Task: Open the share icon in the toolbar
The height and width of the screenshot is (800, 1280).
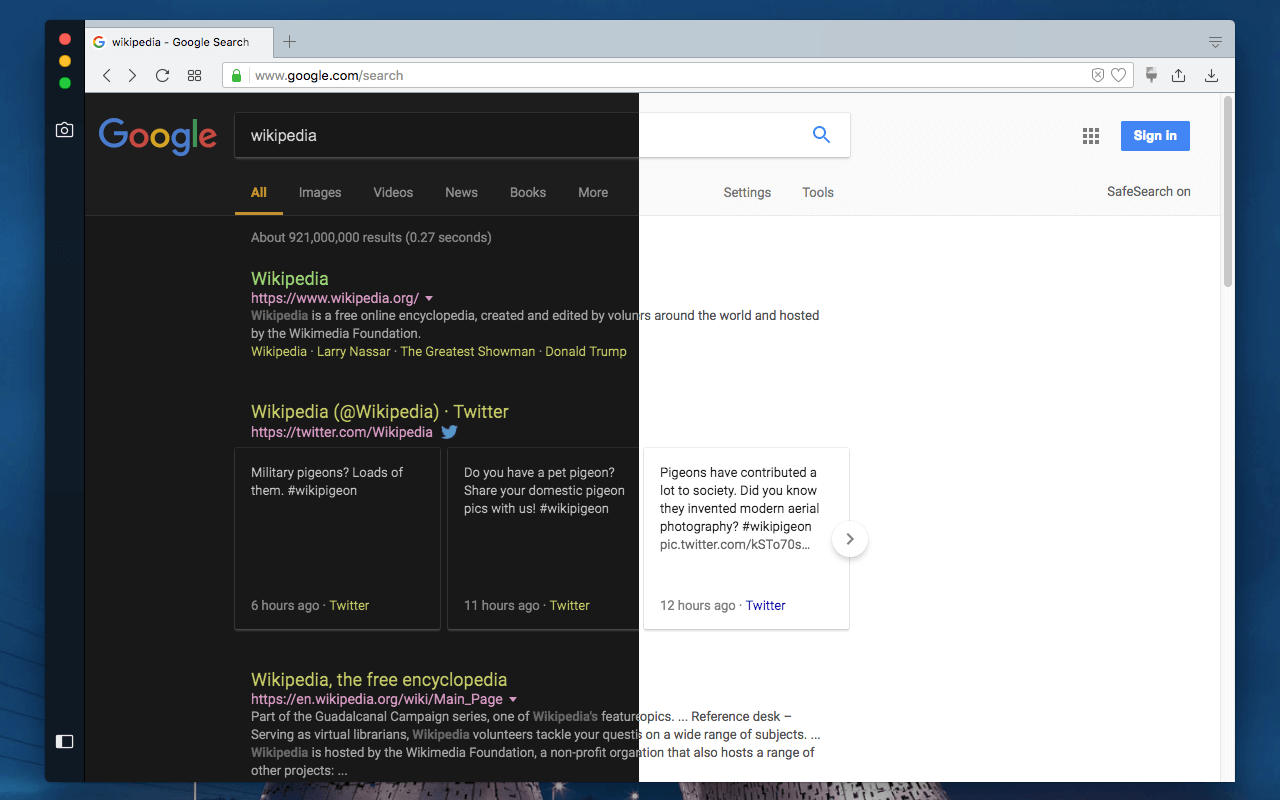Action: (x=1179, y=75)
